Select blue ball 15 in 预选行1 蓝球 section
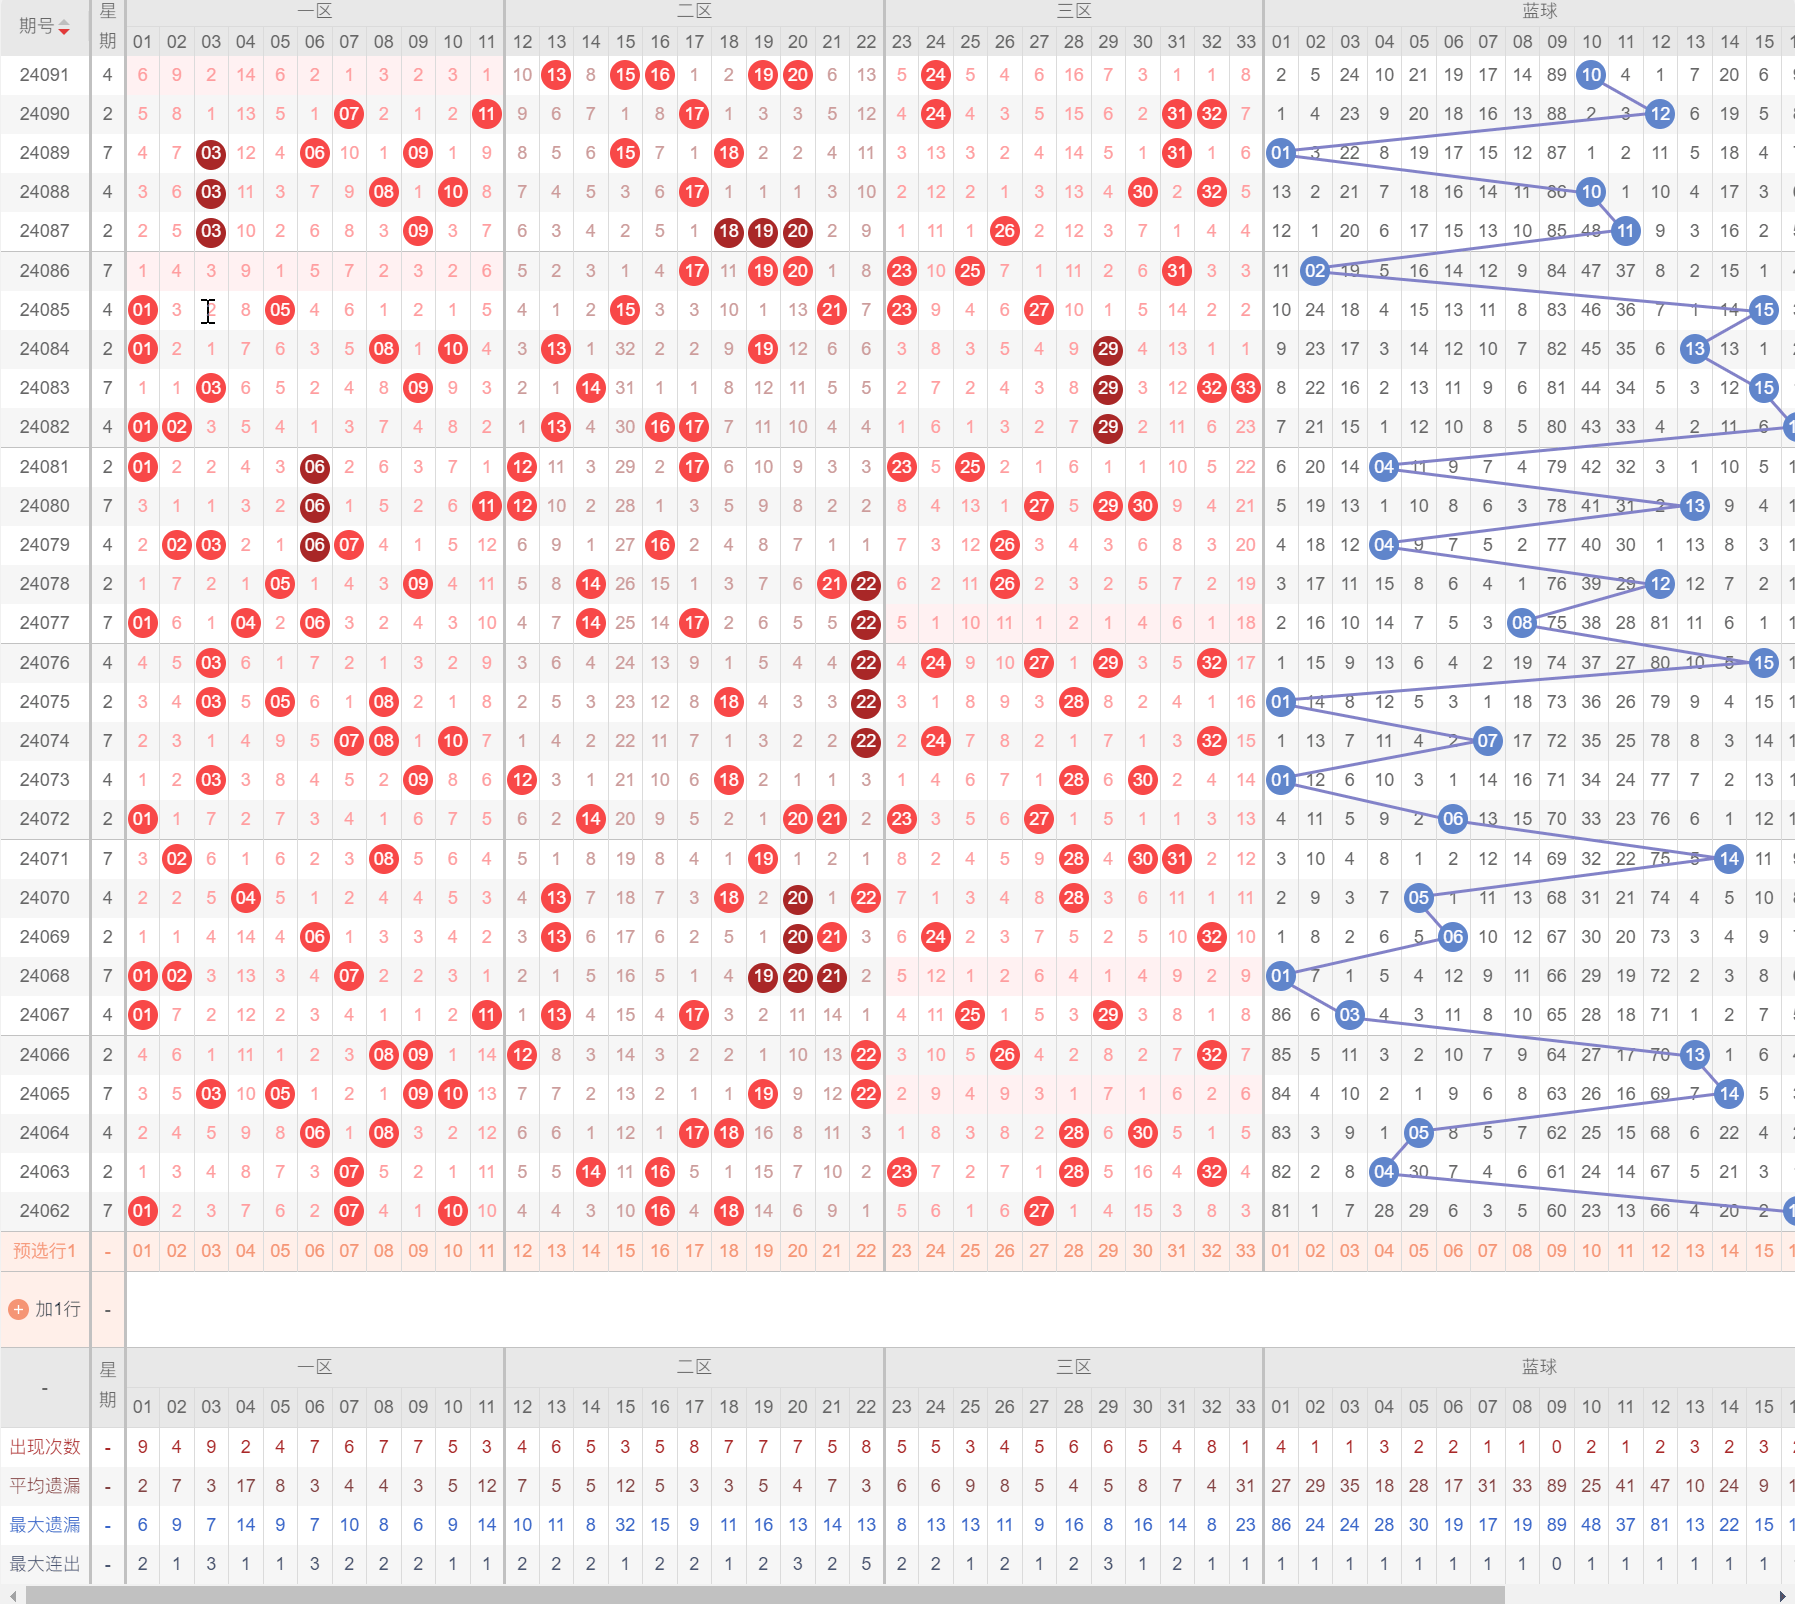Image resolution: width=1795 pixels, height=1604 pixels. (1764, 1251)
